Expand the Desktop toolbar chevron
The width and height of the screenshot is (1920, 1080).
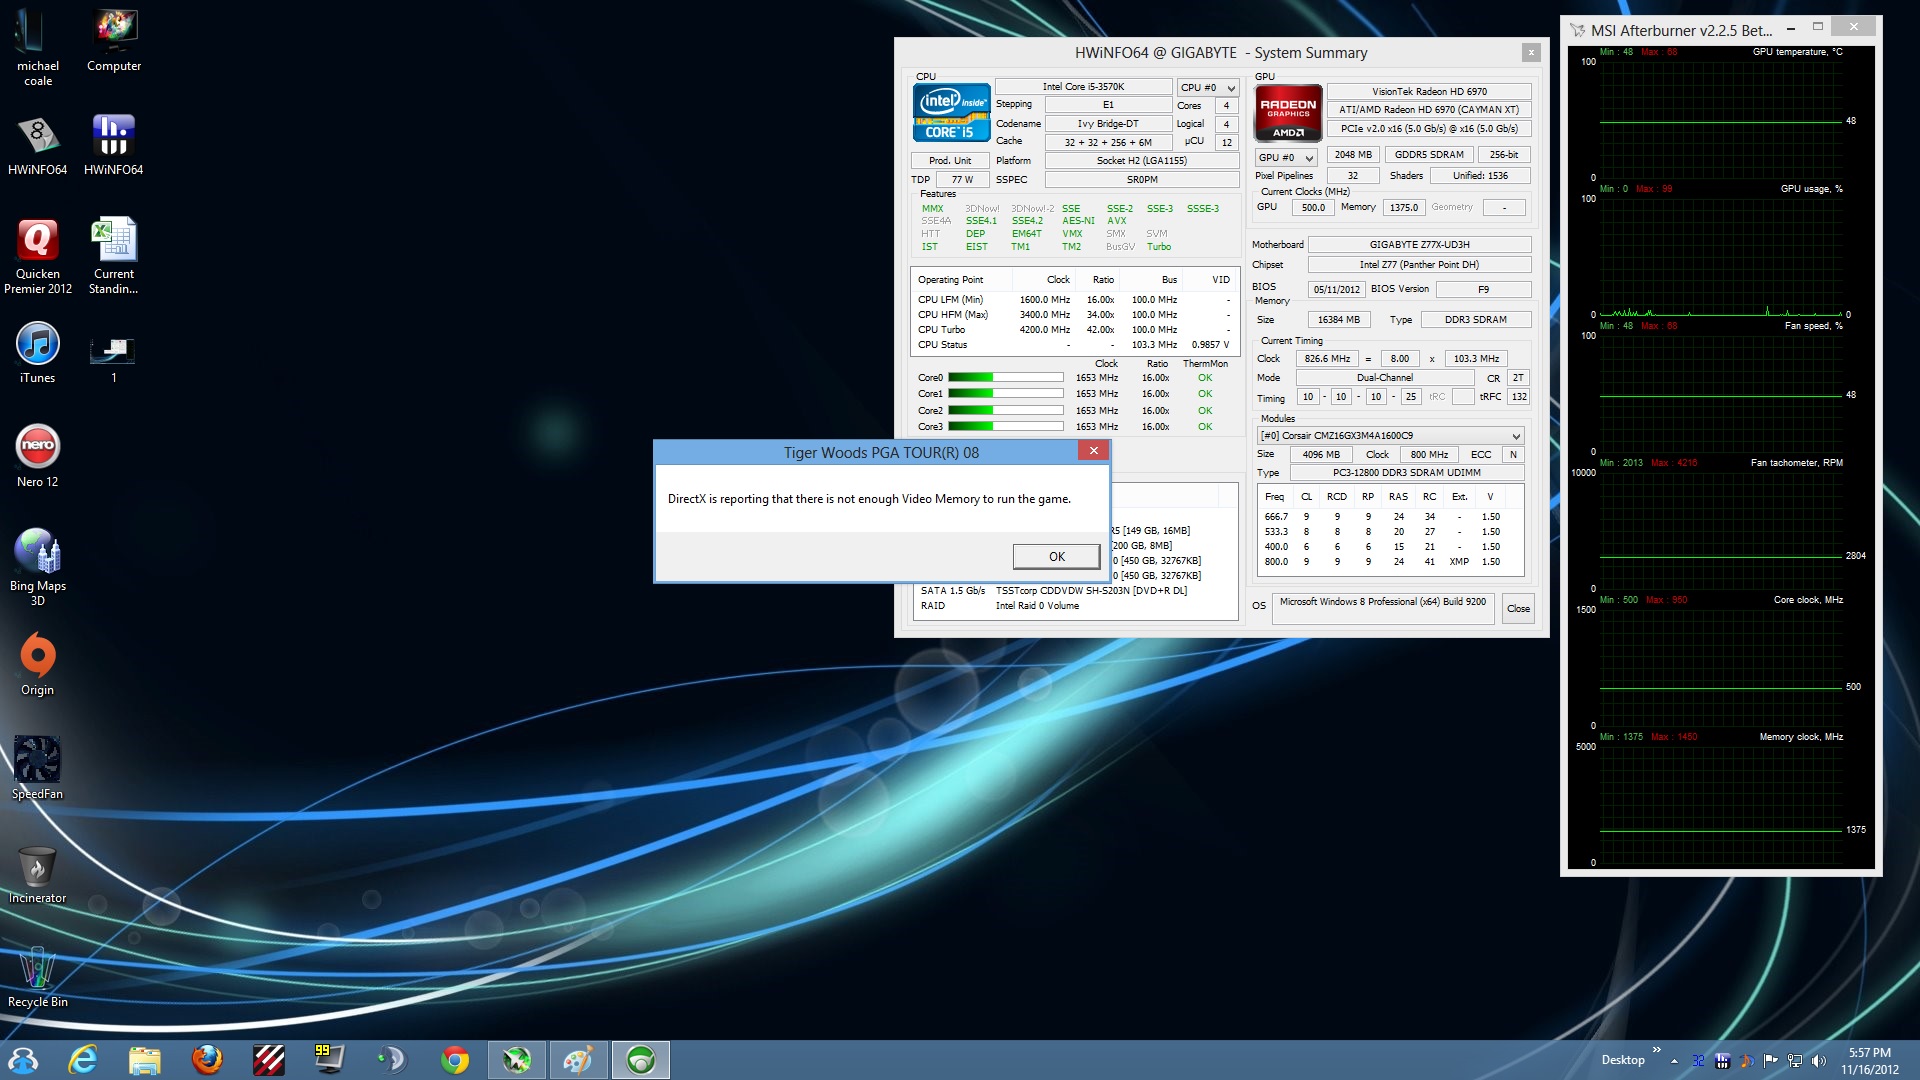tap(1656, 1050)
